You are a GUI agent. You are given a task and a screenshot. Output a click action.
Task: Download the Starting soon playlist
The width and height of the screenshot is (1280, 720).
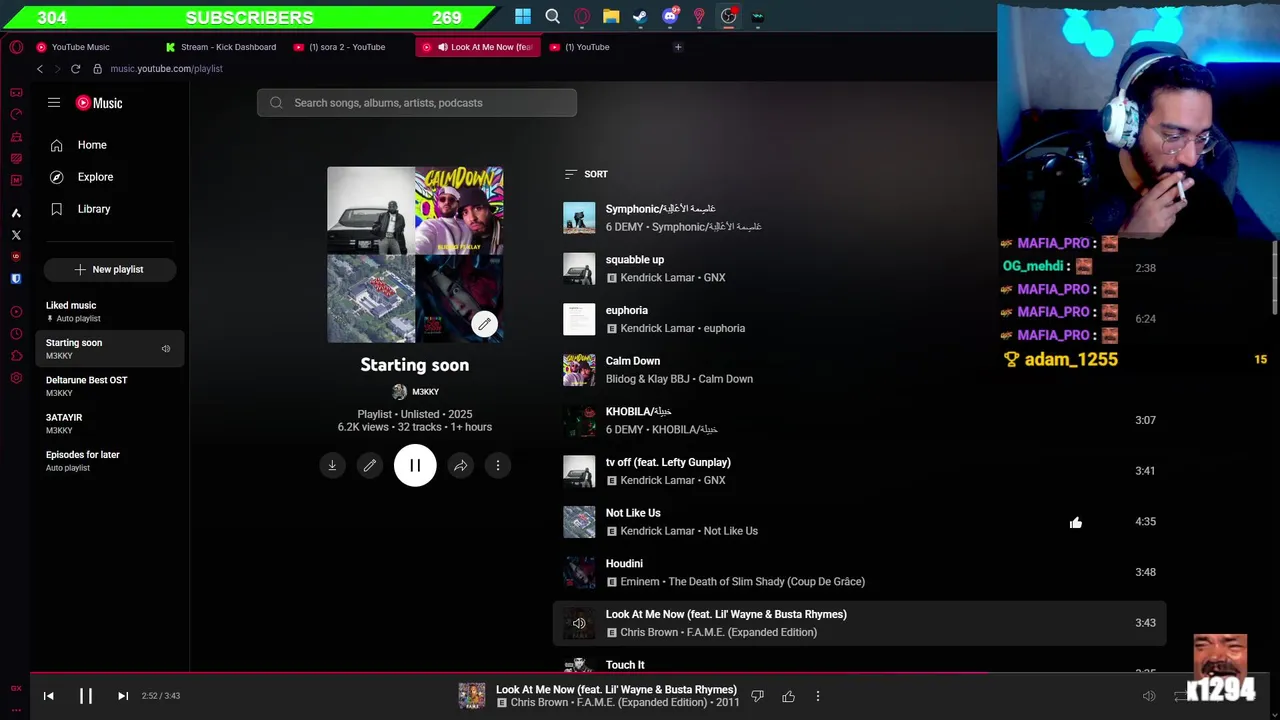click(x=332, y=465)
